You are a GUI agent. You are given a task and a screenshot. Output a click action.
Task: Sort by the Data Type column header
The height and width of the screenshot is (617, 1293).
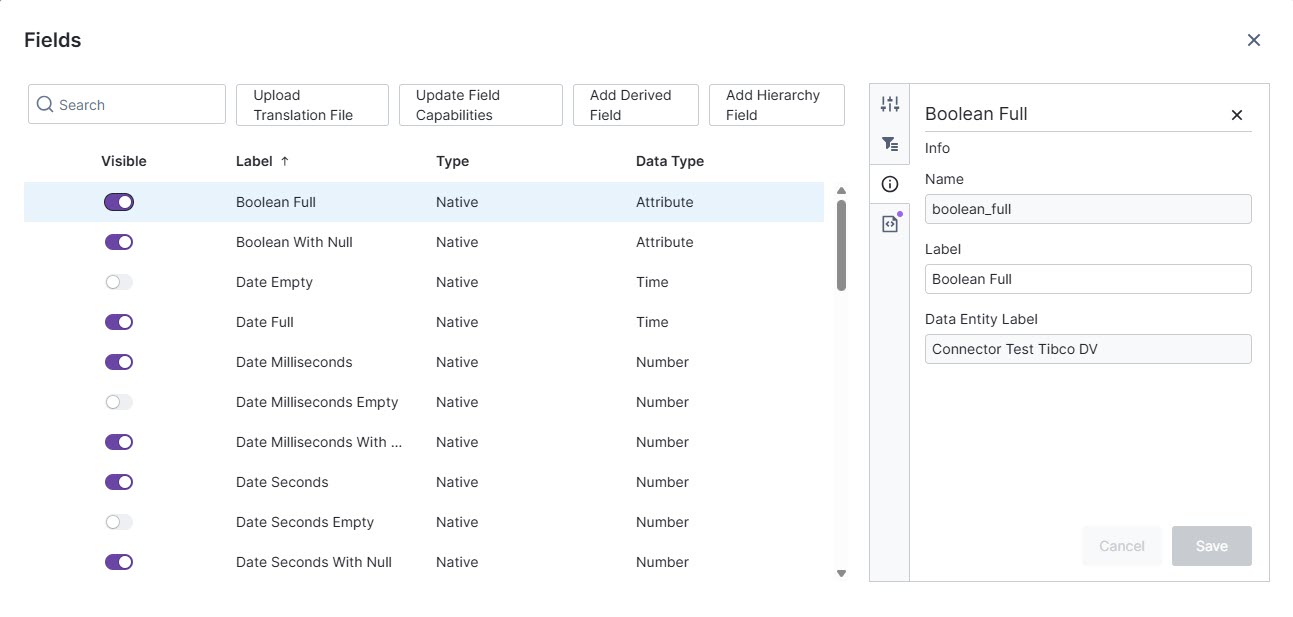tap(670, 161)
